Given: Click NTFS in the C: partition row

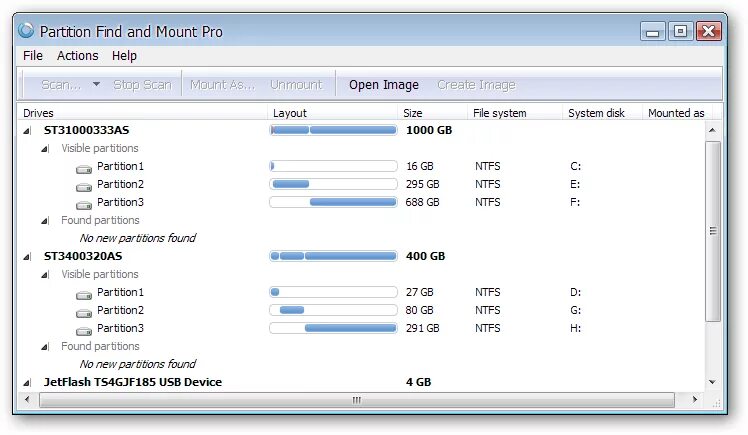Looking at the screenshot, I should pyautogui.click(x=488, y=166).
